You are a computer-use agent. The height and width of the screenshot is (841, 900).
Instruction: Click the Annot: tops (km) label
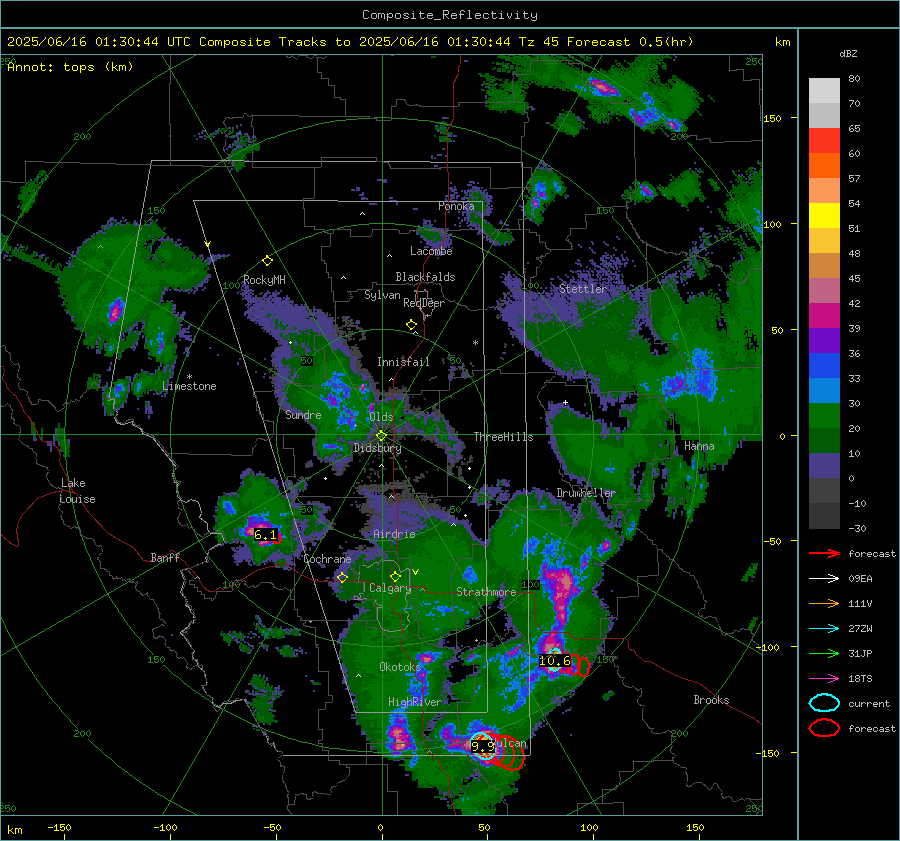70,67
